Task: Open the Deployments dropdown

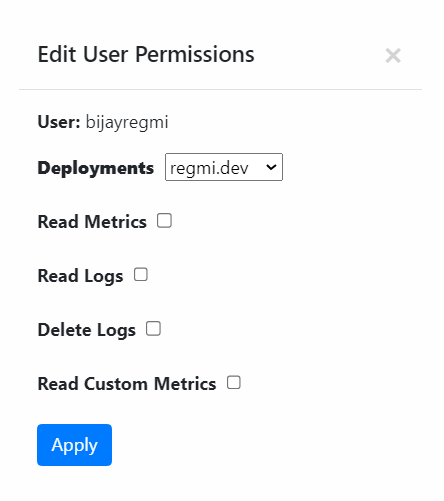Action: tap(224, 167)
